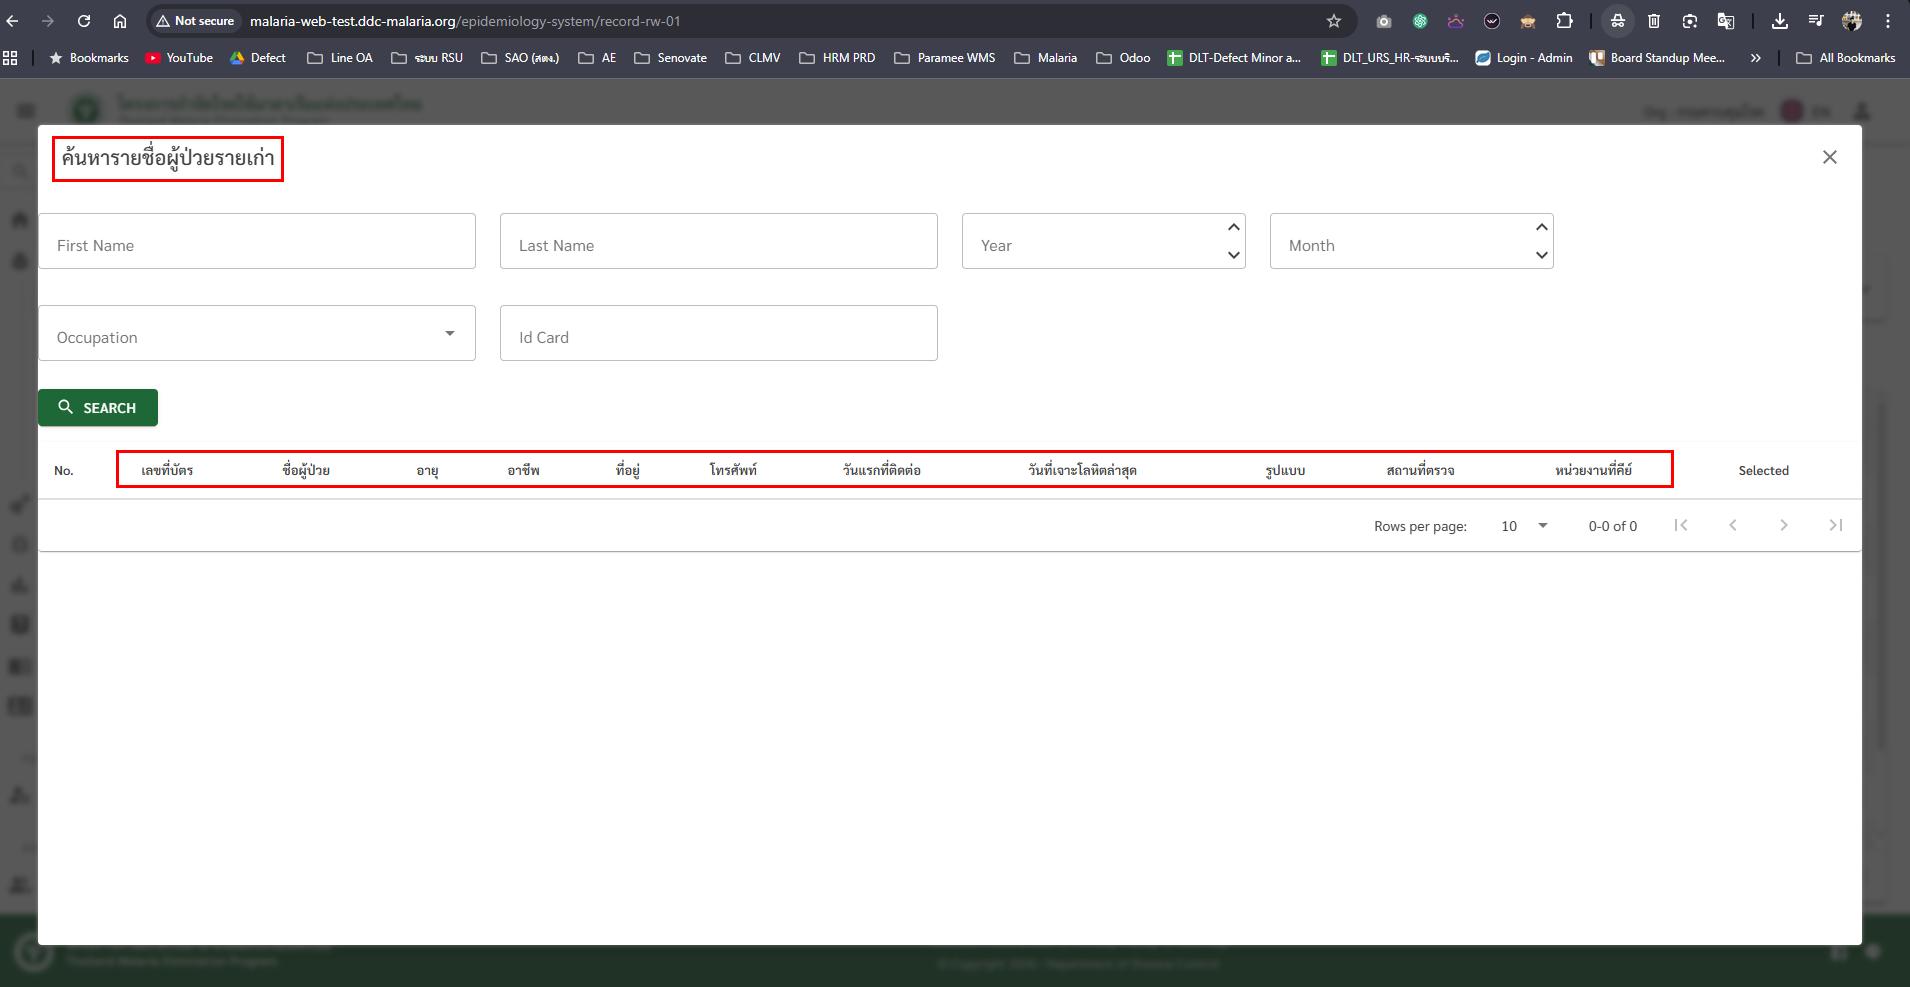Open the browser extensions puzzle icon

coord(1564,21)
